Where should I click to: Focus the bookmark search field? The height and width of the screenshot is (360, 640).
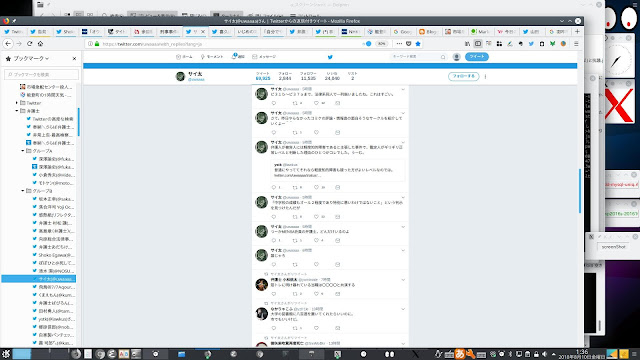pyautogui.click(x=42, y=74)
